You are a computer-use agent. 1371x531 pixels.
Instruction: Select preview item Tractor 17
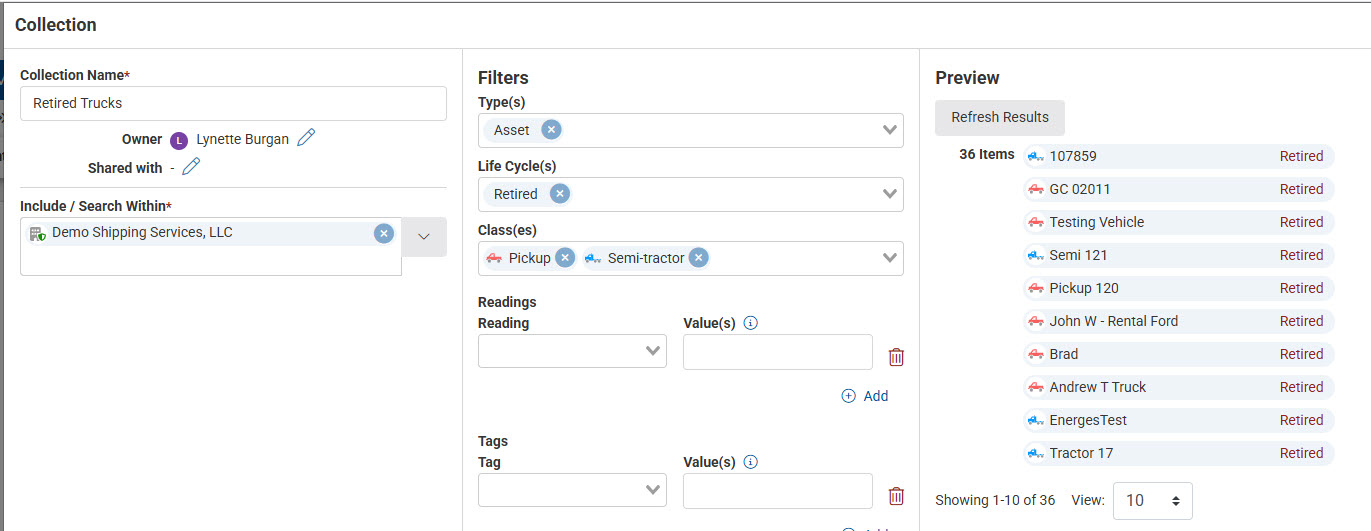[x=1179, y=453]
